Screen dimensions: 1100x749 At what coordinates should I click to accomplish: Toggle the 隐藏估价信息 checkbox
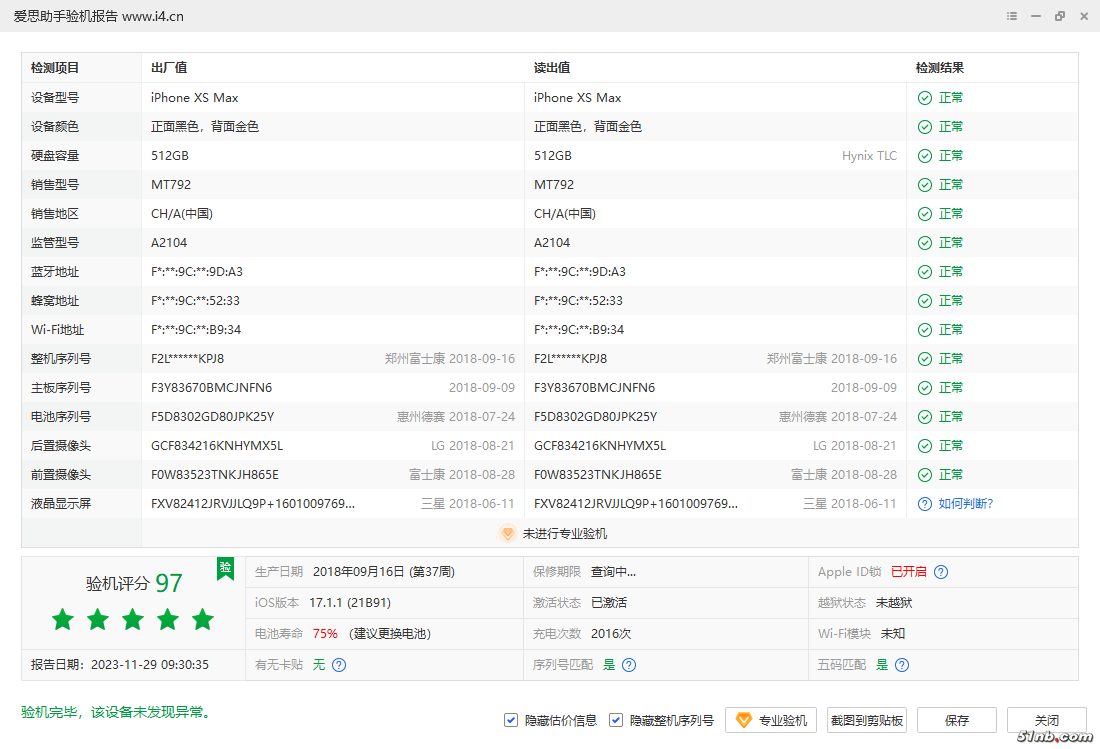pos(511,720)
